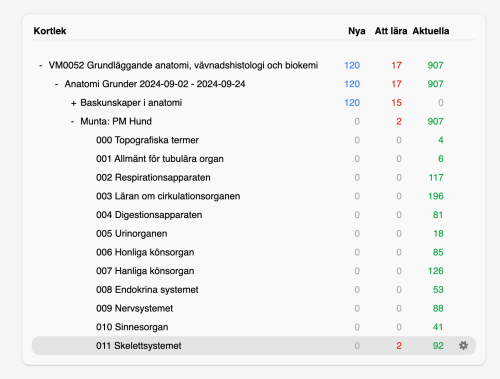Click learning count 15 for Baskunskaper i anatomi
The image size is (500, 379).
(396, 103)
